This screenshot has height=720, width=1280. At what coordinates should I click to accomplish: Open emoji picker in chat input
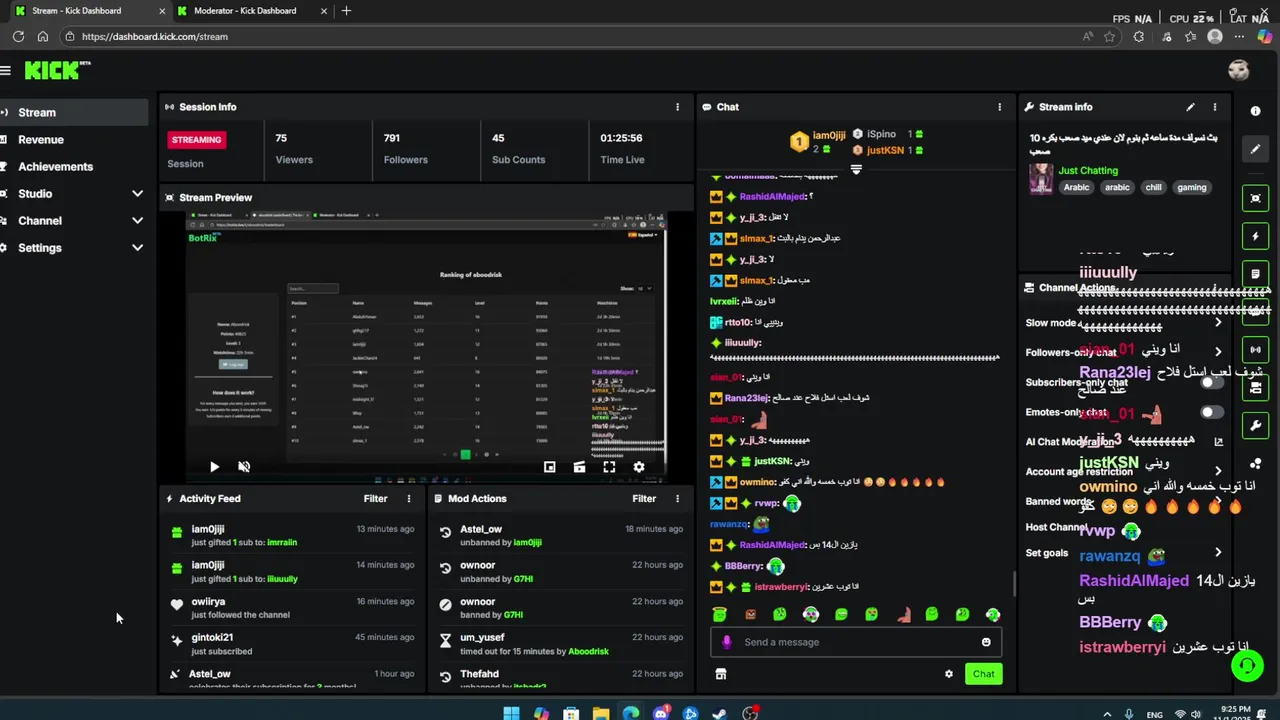986,642
